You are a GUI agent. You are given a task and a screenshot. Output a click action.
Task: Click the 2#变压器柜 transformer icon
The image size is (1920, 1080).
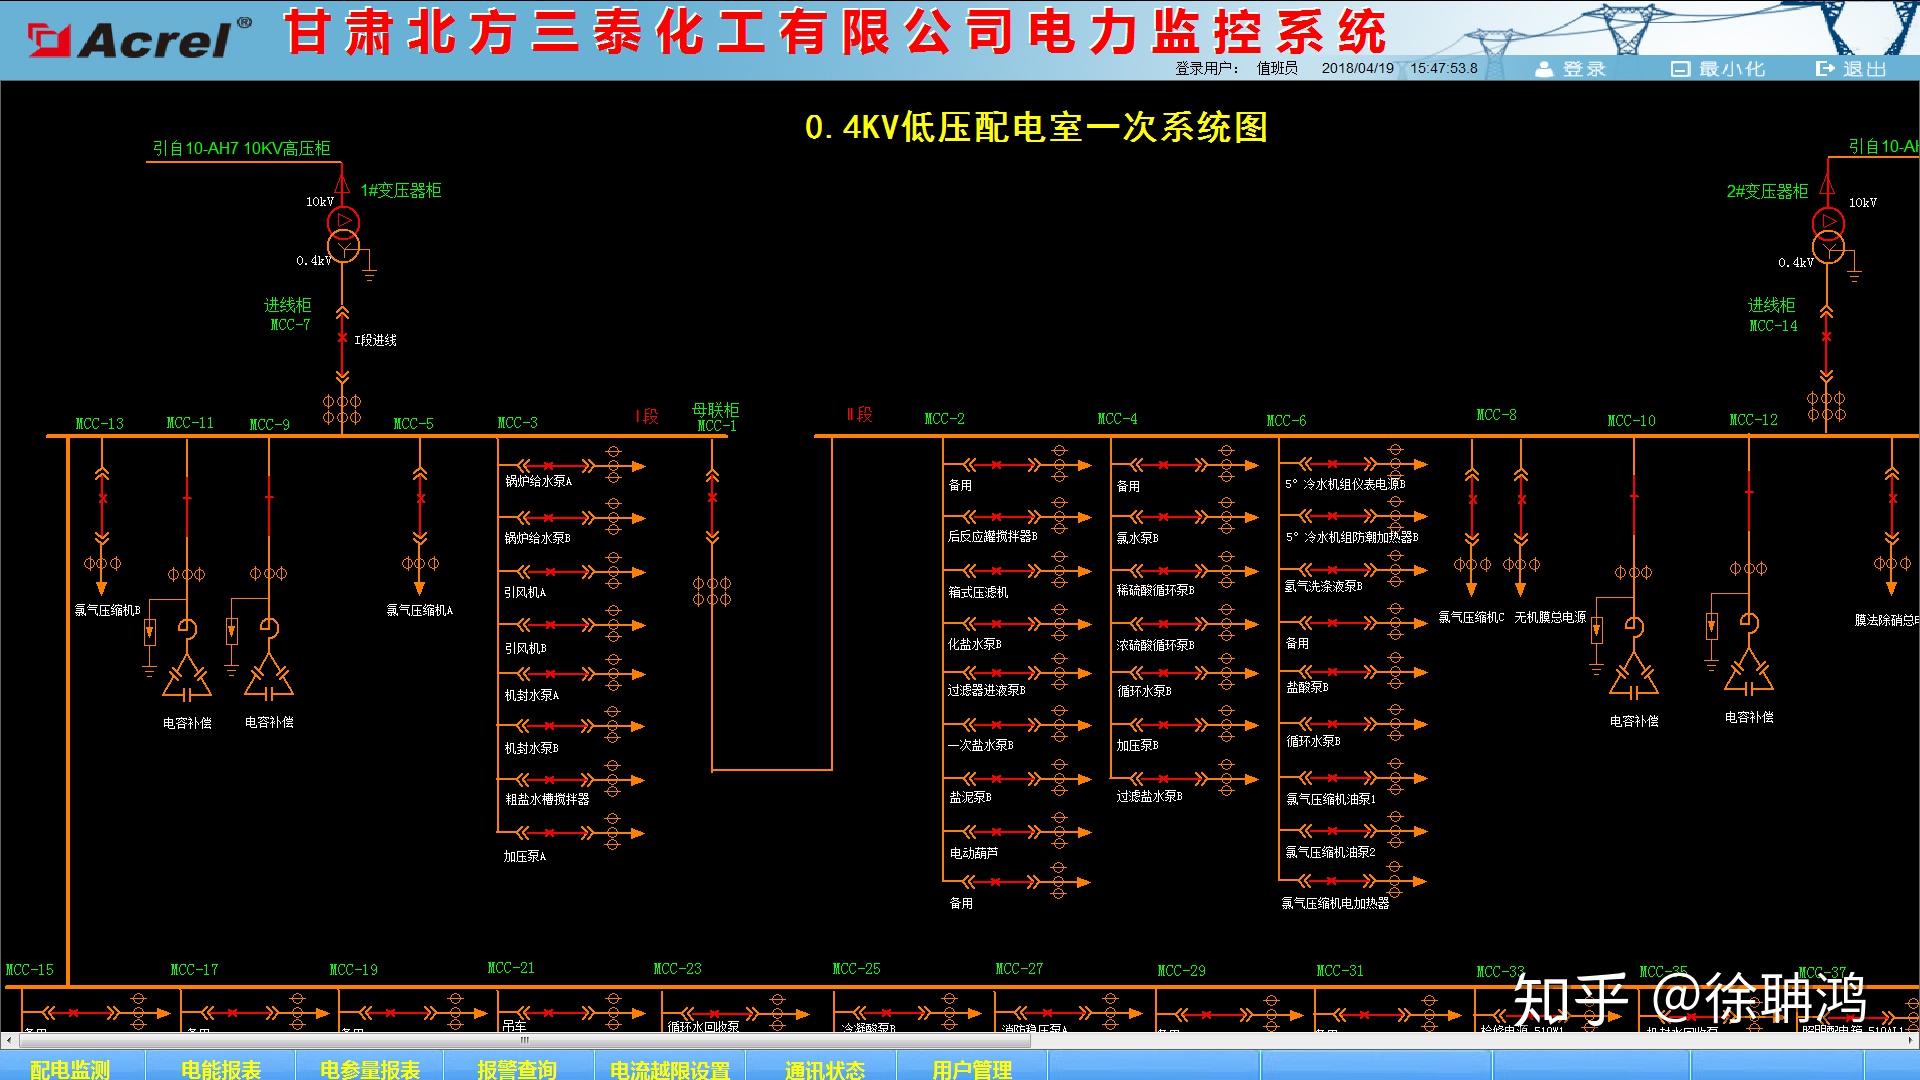1829,237
